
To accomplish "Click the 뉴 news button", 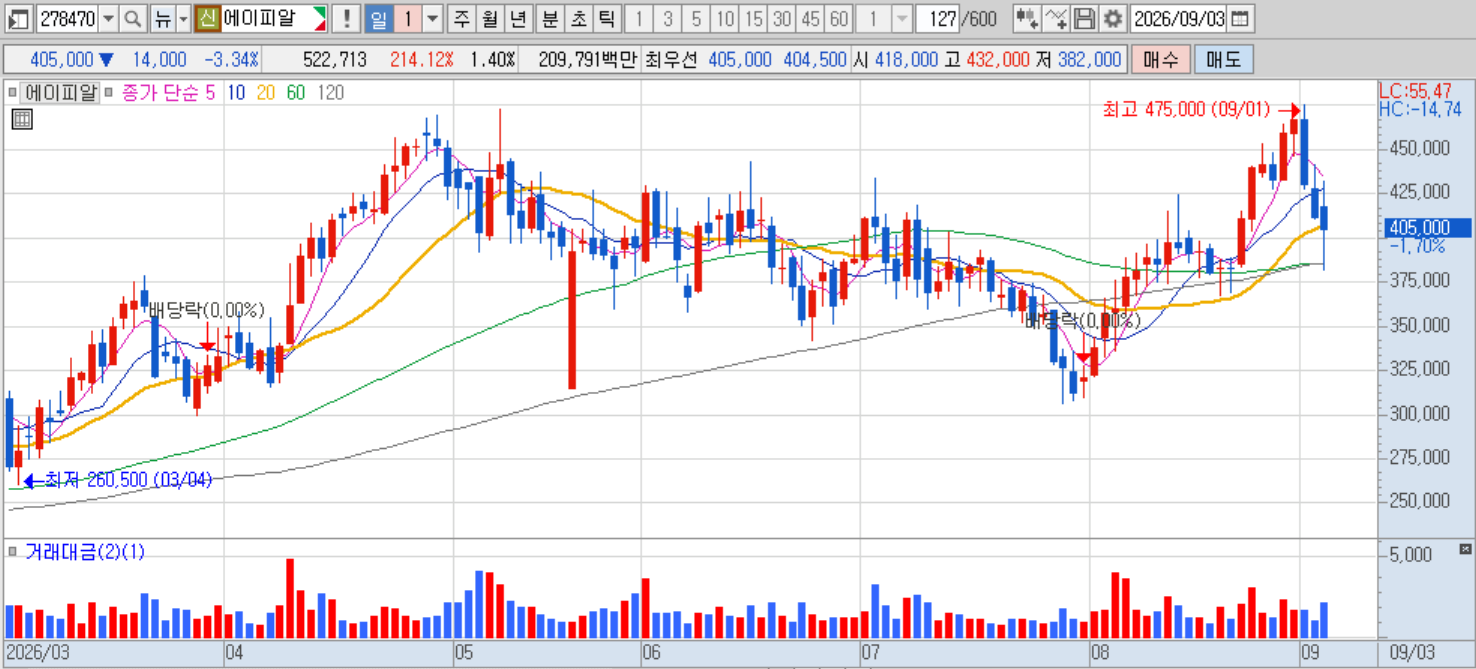I will [x=162, y=18].
